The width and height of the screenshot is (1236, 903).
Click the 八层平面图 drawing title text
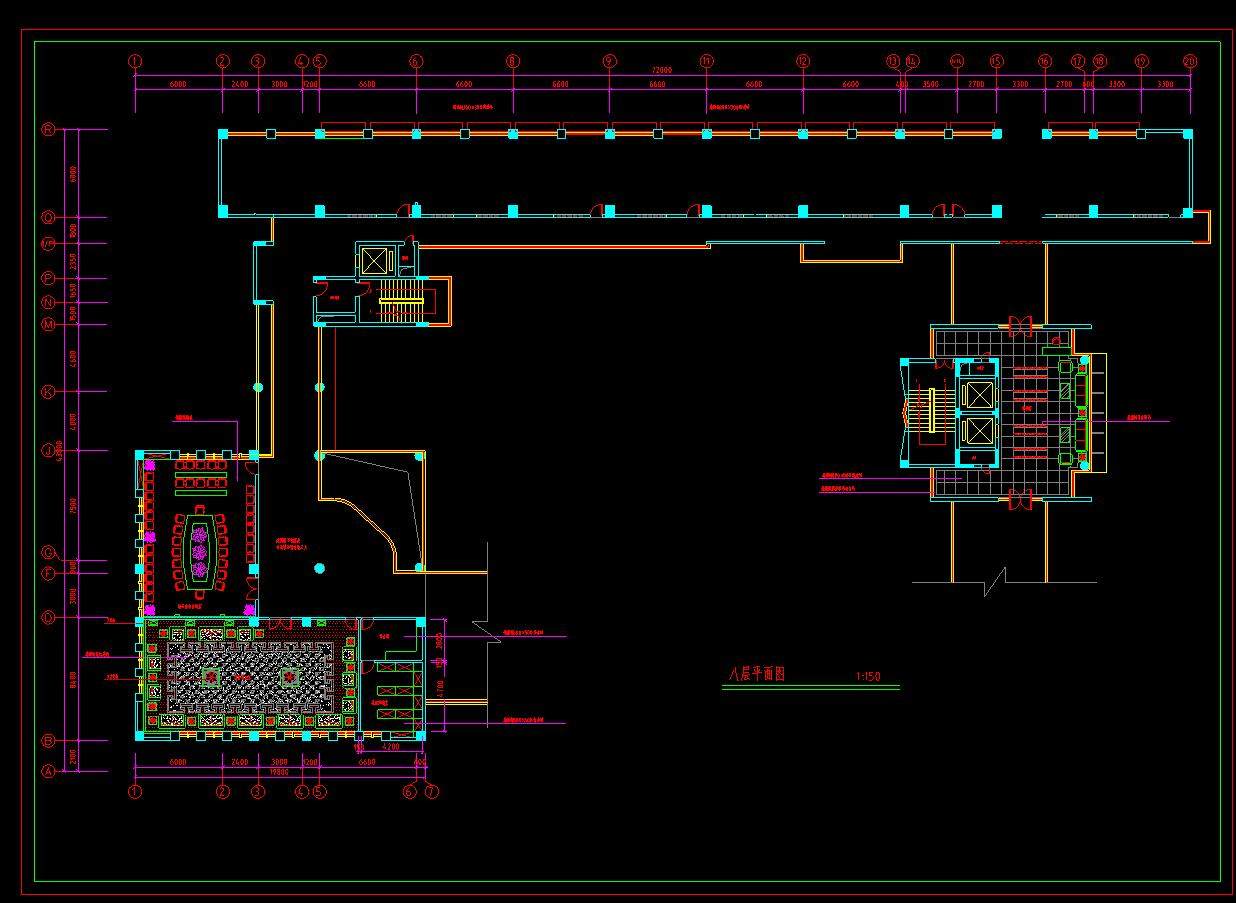pos(755,675)
